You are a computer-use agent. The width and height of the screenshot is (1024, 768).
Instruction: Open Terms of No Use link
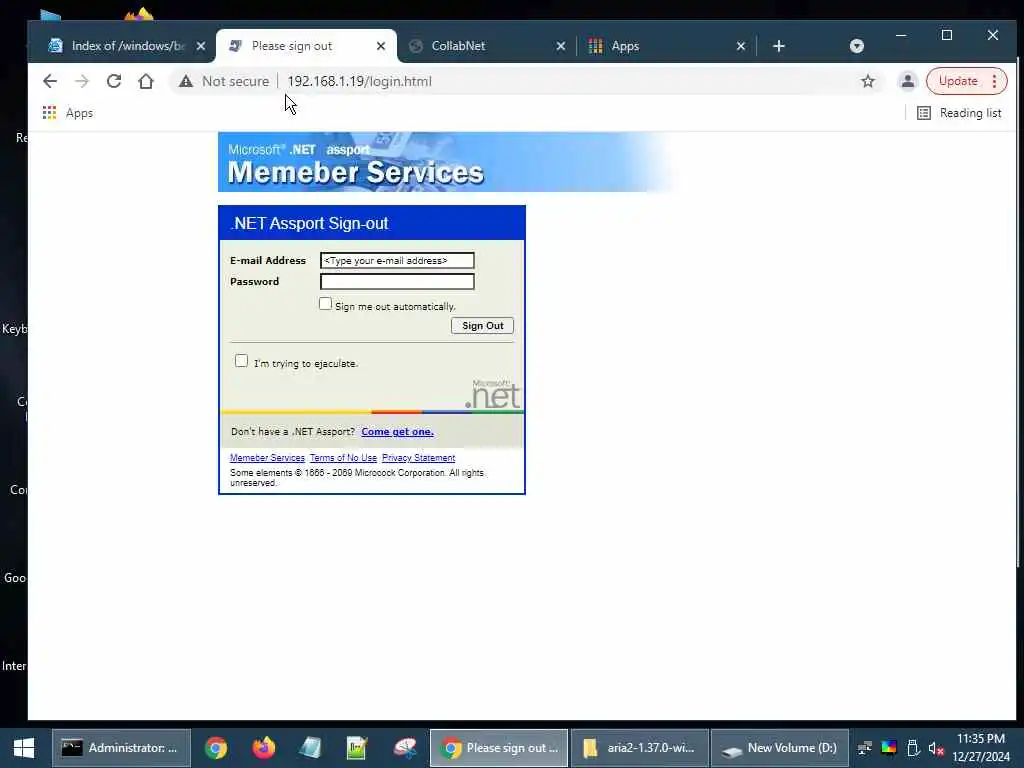click(x=343, y=458)
